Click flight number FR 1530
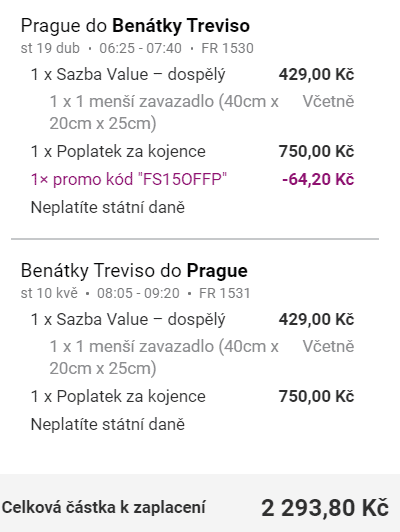Image resolution: width=400 pixels, height=532 pixels. (227, 48)
